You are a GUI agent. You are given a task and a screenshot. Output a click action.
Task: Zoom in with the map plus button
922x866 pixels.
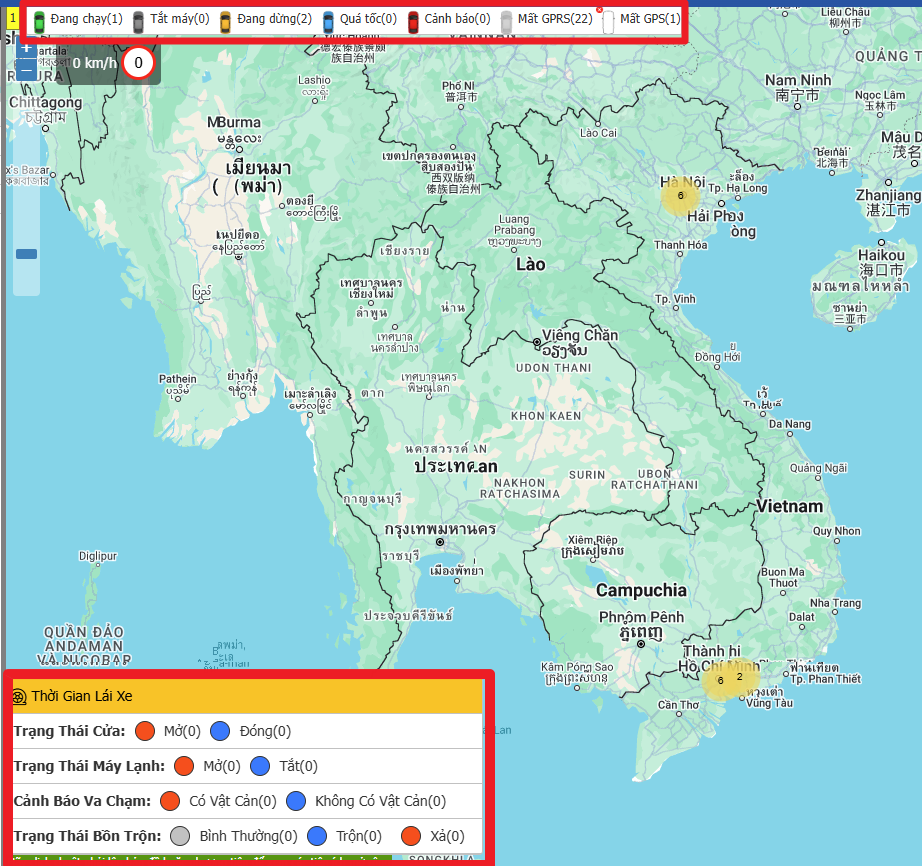[x=26, y=49]
